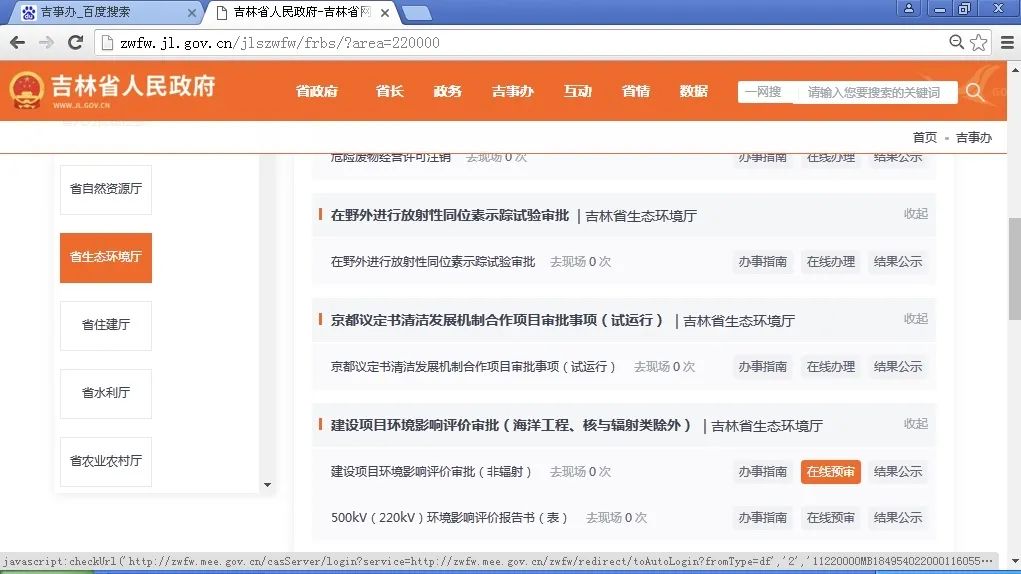The height and width of the screenshot is (574, 1021).
Task: Click the site search magnifier icon
Action: tap(974, 92)
